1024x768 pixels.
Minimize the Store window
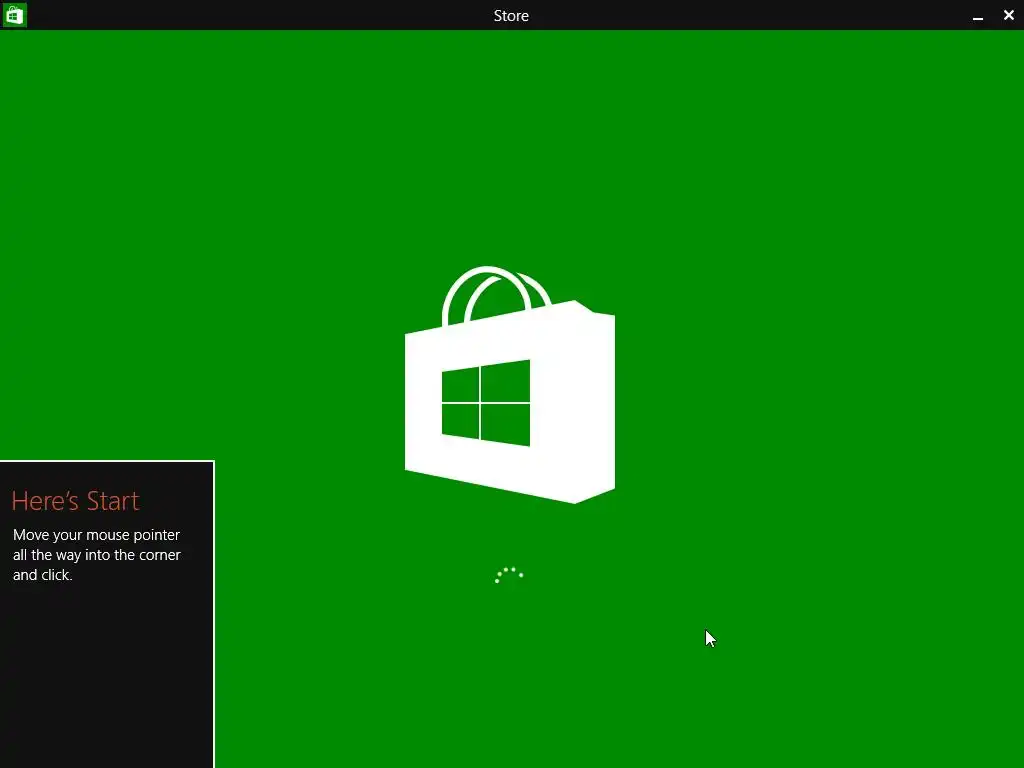(x=978, y=16)
